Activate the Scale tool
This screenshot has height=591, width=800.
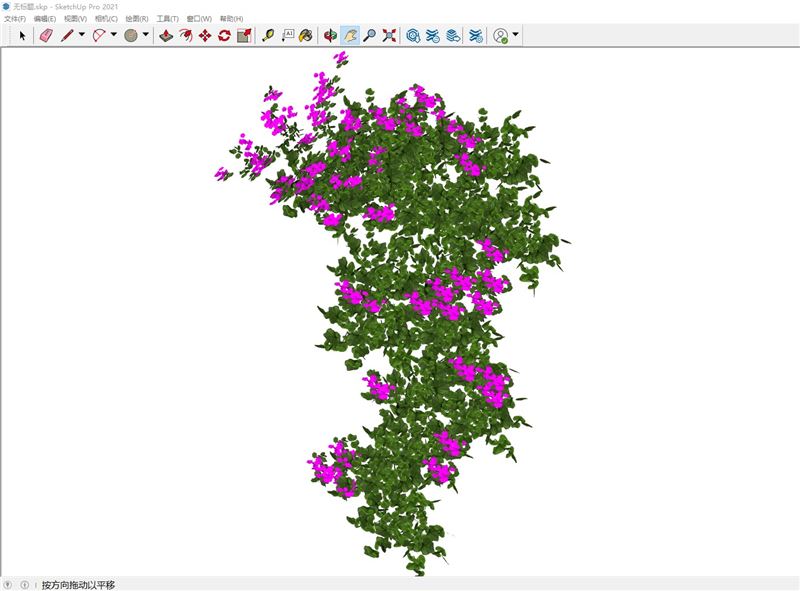coord(243,36)
